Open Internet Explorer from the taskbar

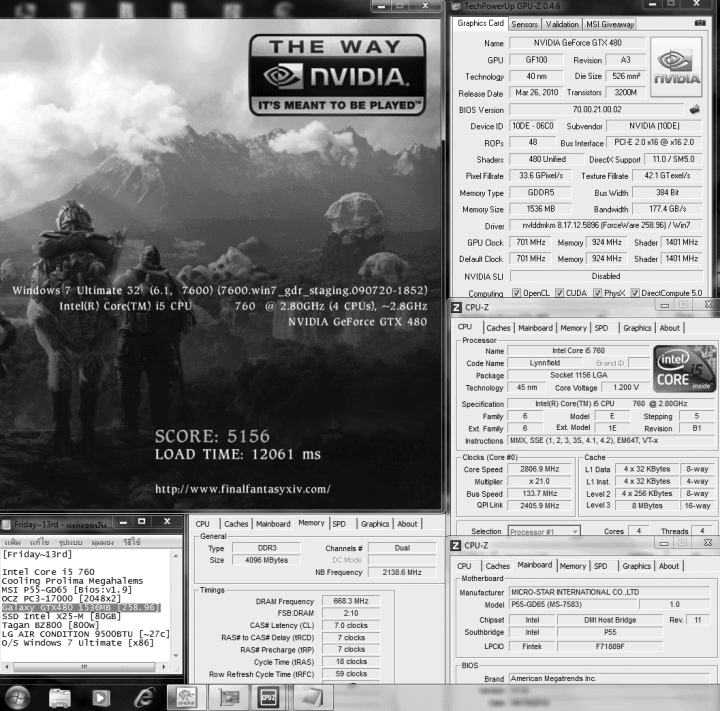pos(144,698)
